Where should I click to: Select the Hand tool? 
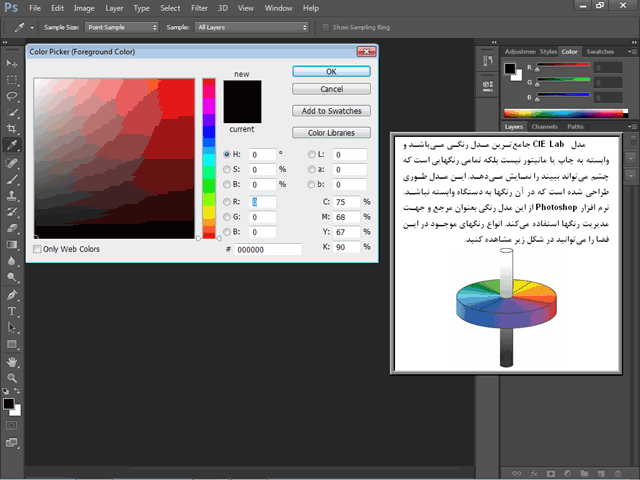click(x=12, y=361)
